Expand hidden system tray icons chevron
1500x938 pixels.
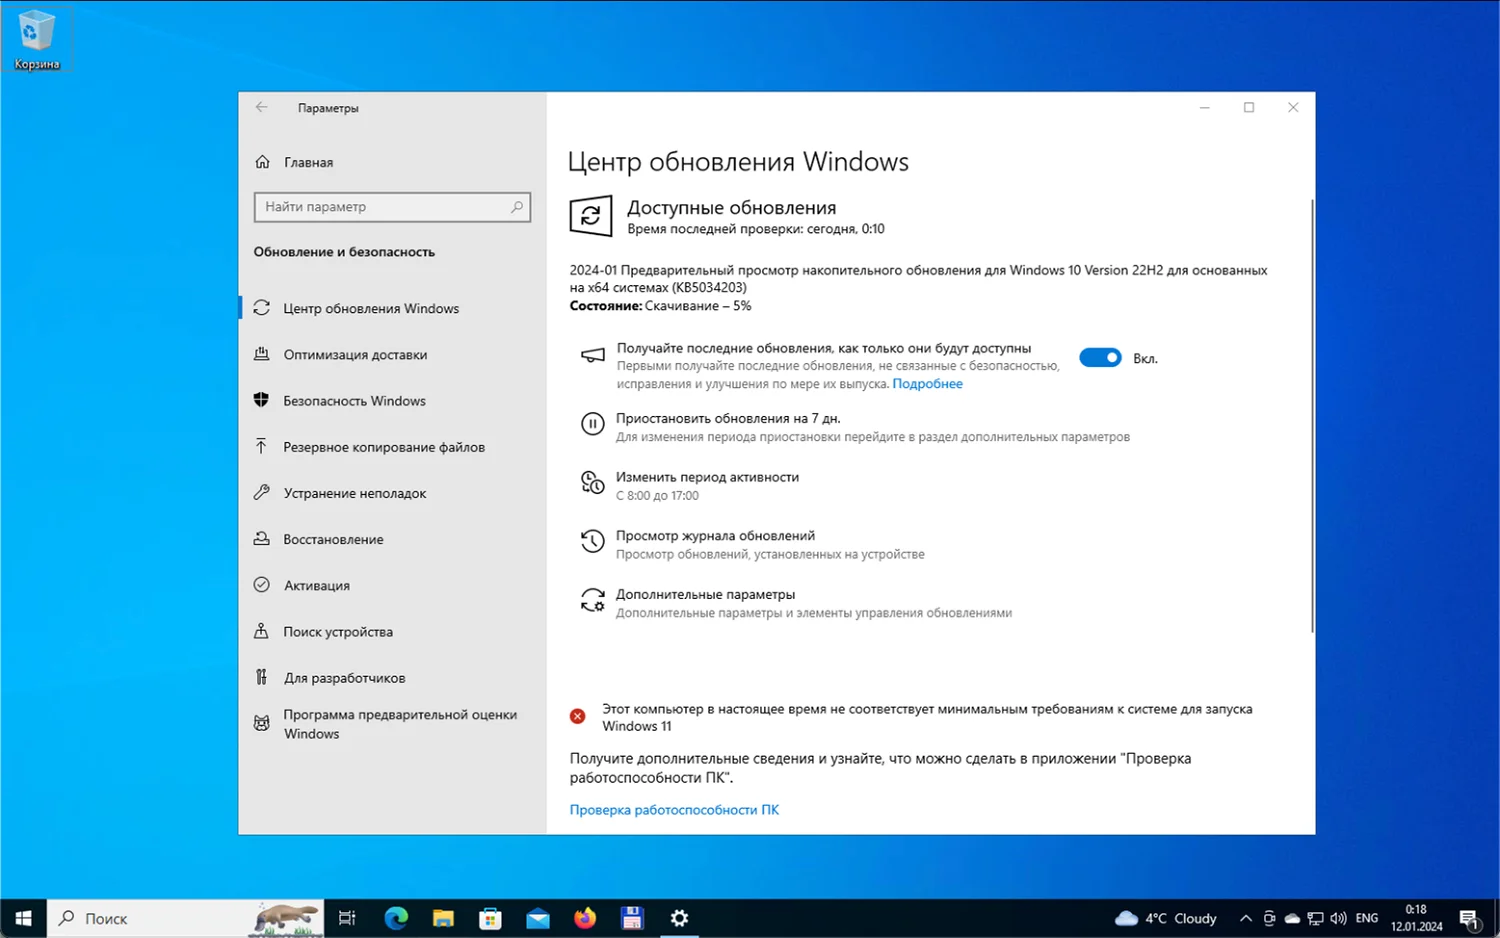(1245, 918)
